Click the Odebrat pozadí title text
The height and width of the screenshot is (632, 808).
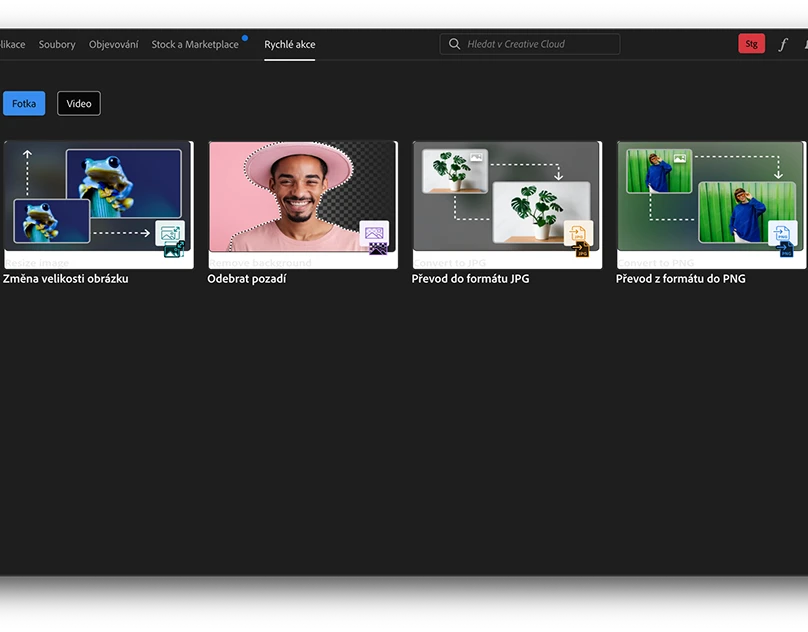click(247, 279)
